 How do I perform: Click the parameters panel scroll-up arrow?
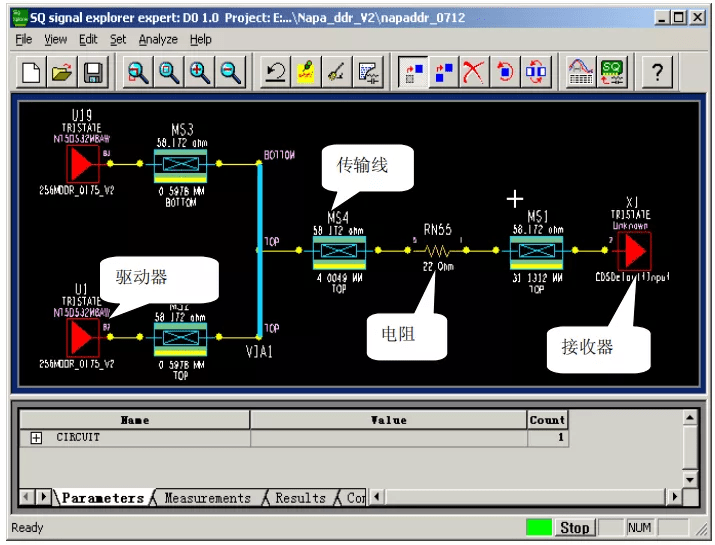pos(690,417)
